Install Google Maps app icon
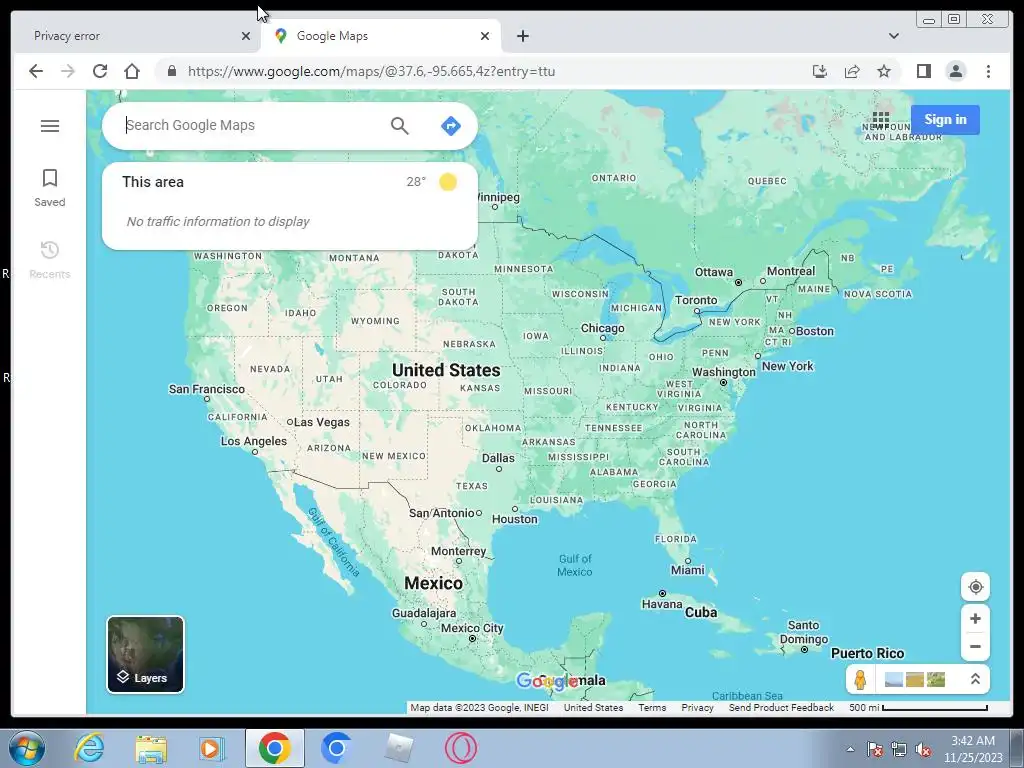Screen dimensions: 1024x768 [x=820, y=71]
